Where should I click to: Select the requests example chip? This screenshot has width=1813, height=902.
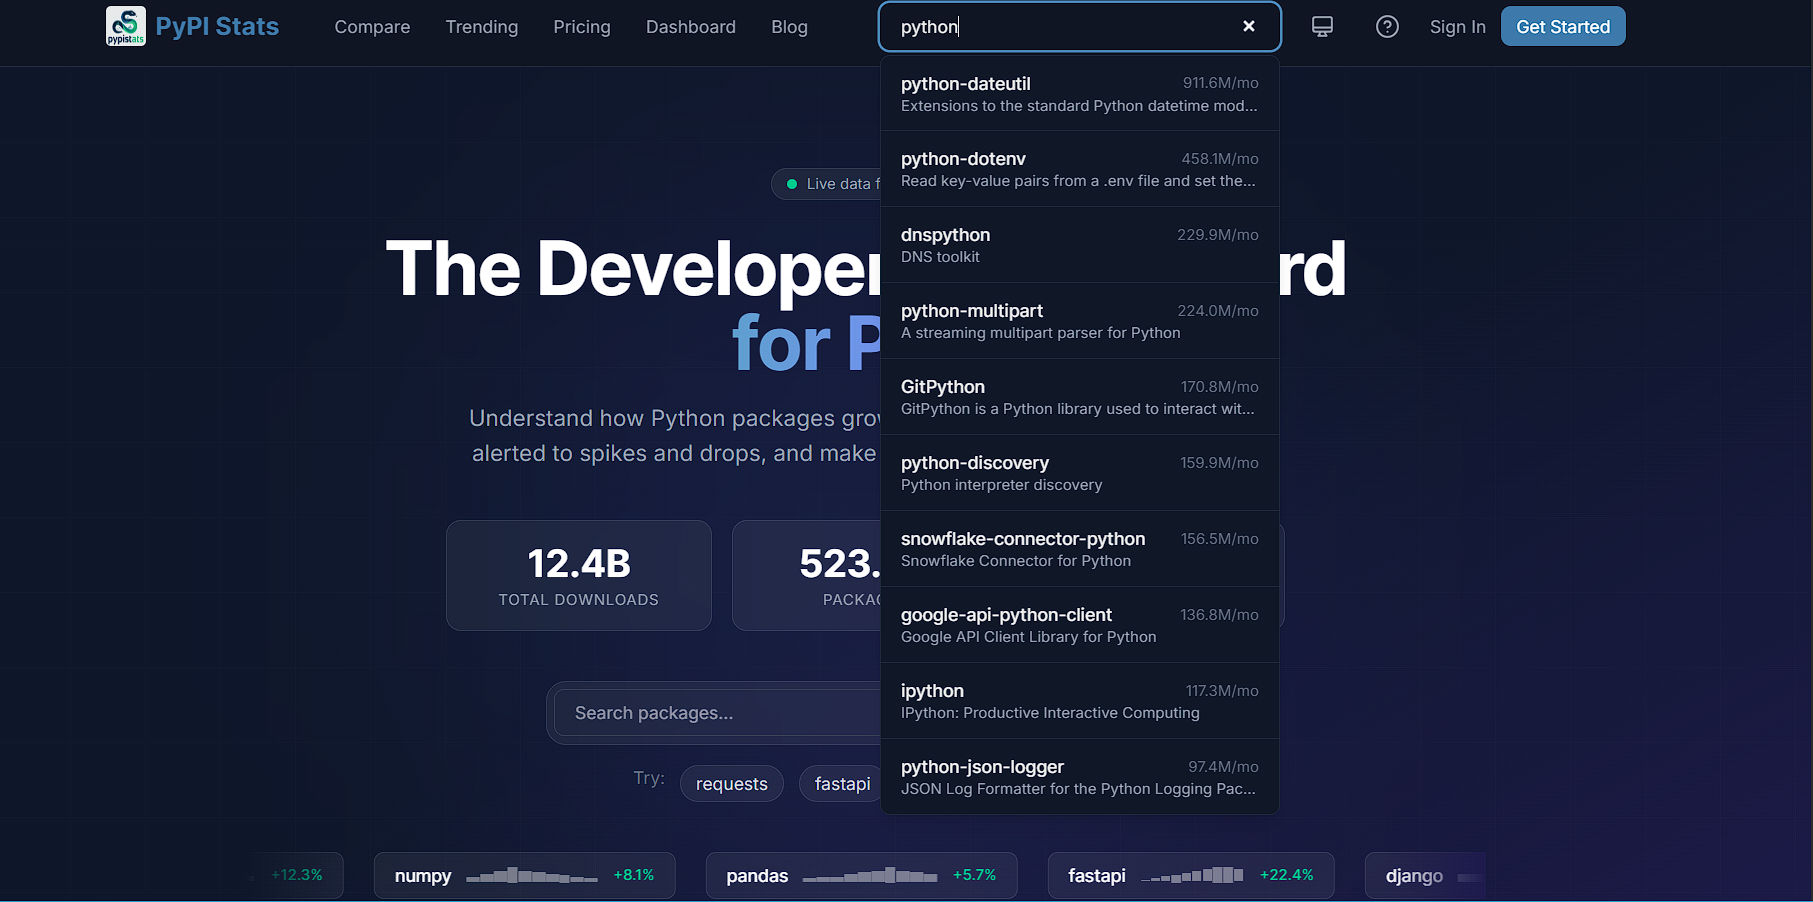point(731,784)
